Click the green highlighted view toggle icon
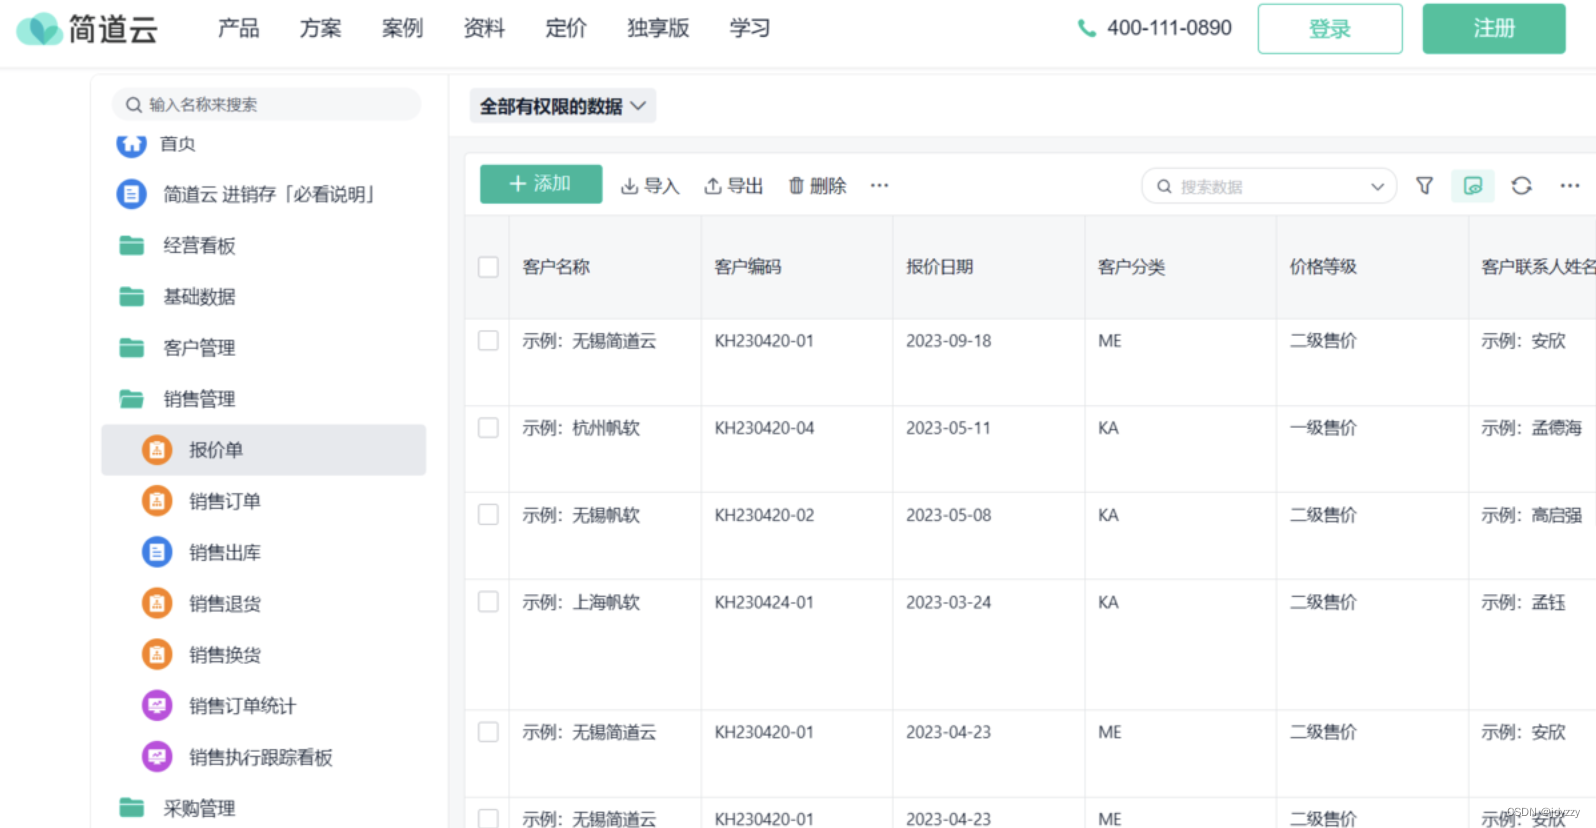Image resolution: width=1596 pixels, height=828 pixels. [1472, 186]
